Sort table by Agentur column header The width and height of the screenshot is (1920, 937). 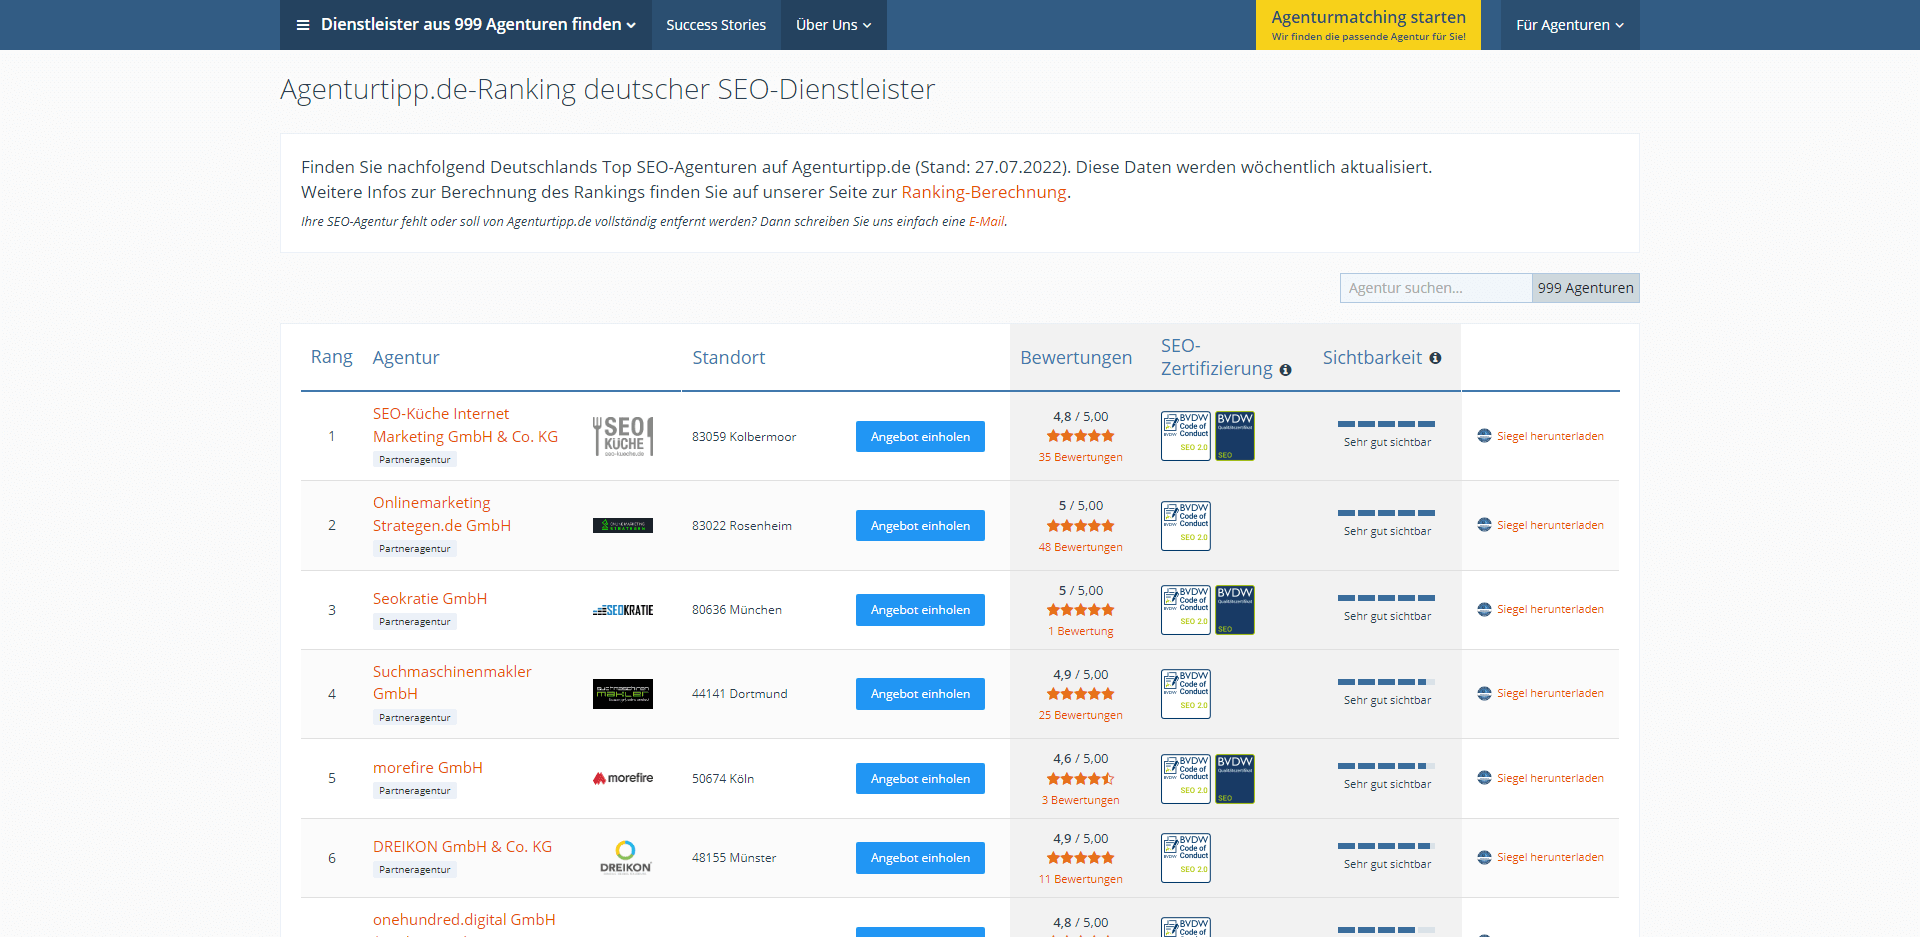406,358
